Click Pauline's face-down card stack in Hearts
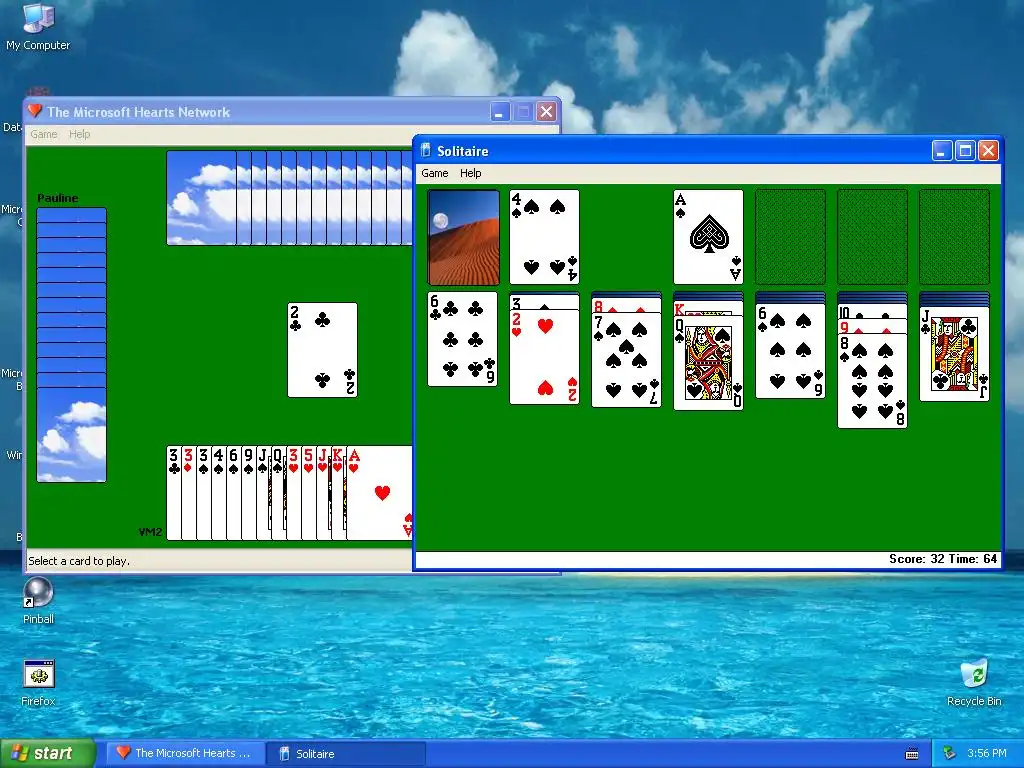 (x=72, y=345)
